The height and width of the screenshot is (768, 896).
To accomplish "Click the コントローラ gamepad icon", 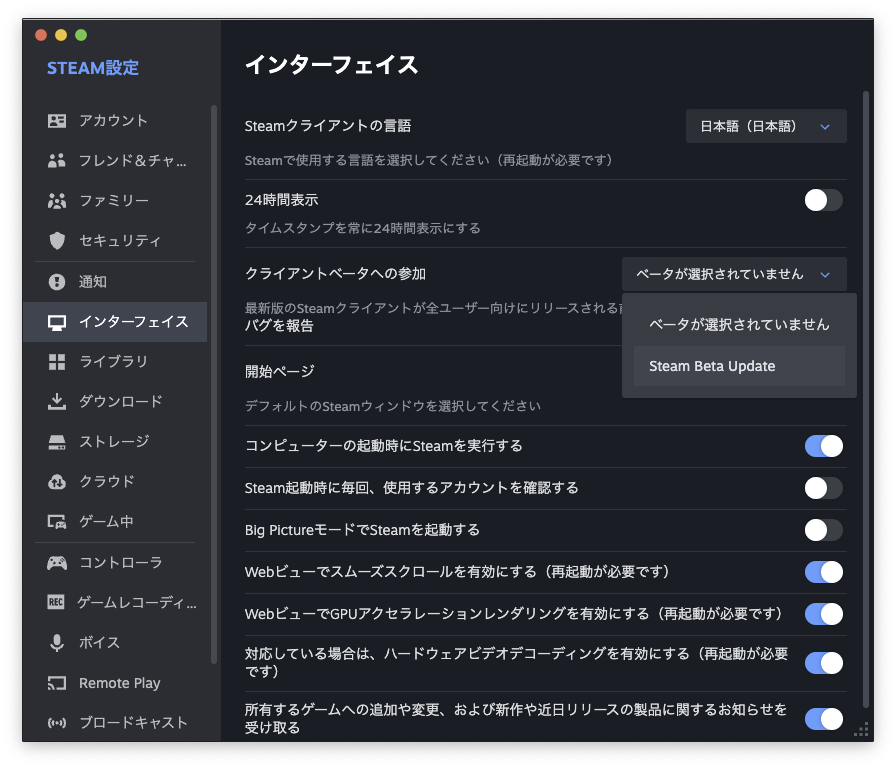I will (x=57, y=563).
